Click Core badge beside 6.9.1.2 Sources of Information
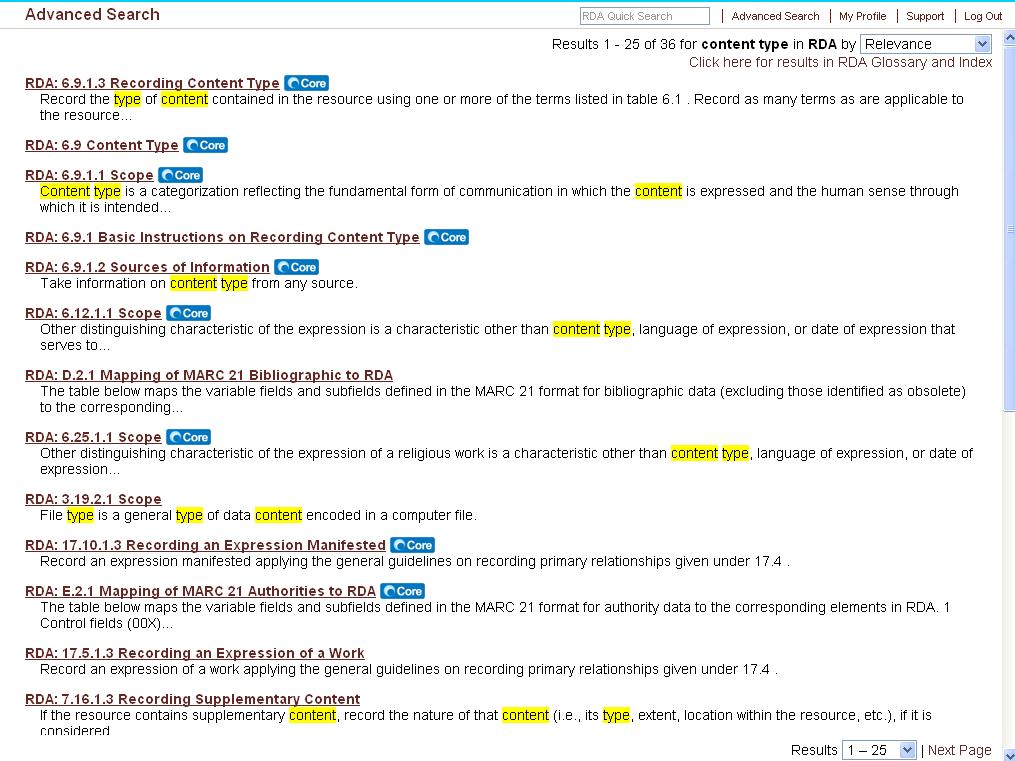The width and height of the screenshot is (1015, 761). point(296,267)
